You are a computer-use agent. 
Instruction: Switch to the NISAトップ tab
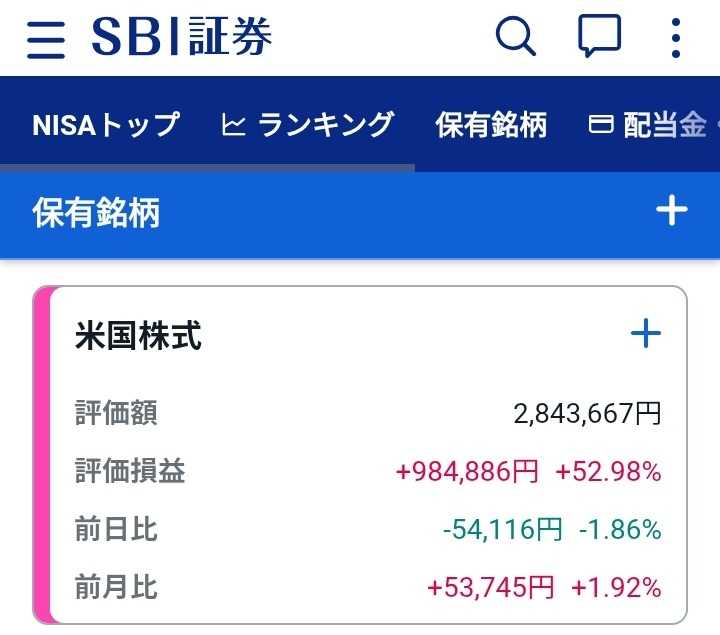(105, 125)
